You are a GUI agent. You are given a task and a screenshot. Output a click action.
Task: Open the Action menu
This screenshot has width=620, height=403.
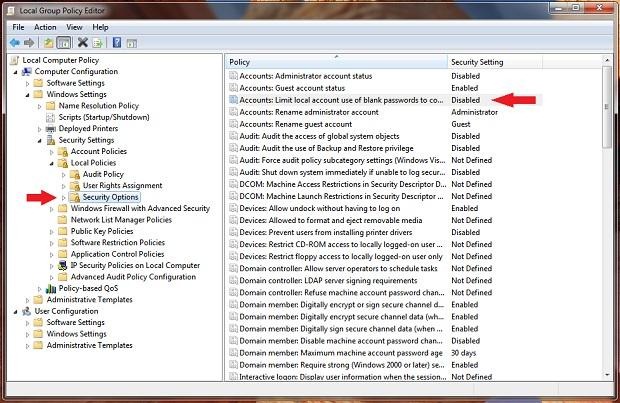click(x=45, y=27)
